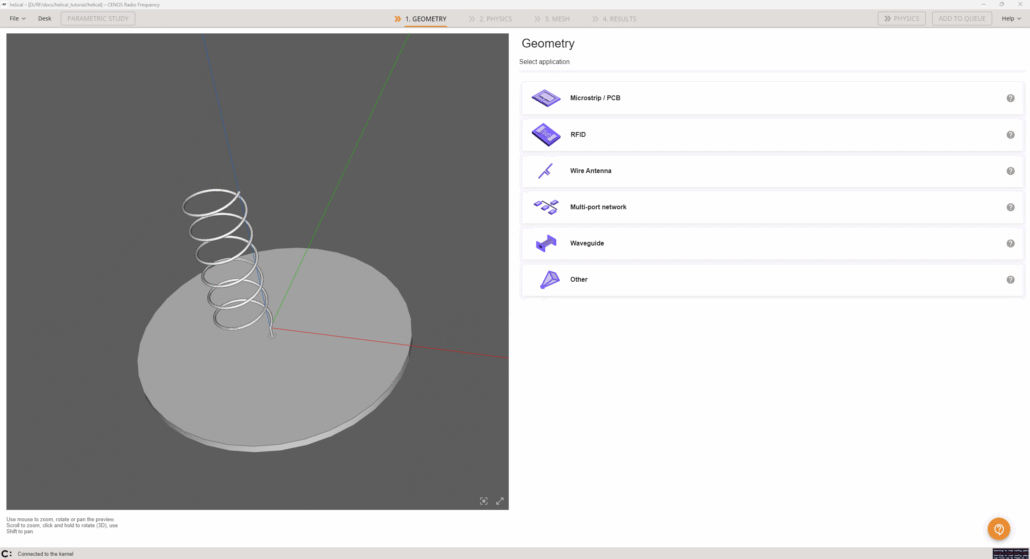This screenshot has height=559, width=1030.
Task: Open the File dropdown menu
Action: pyautogui.click(x=17, y=19)
